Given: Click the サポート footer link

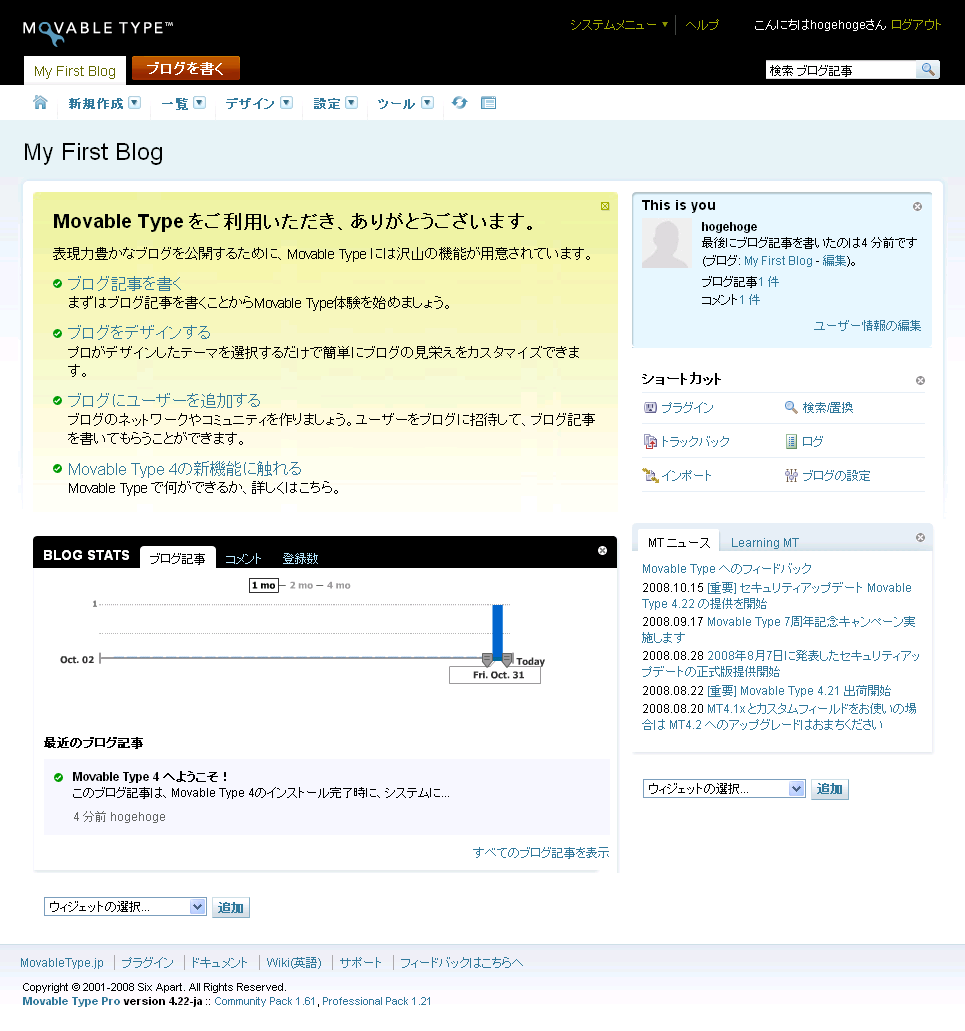Looking at the screenshot, I should pyautogui.click(x=360, y=963).
